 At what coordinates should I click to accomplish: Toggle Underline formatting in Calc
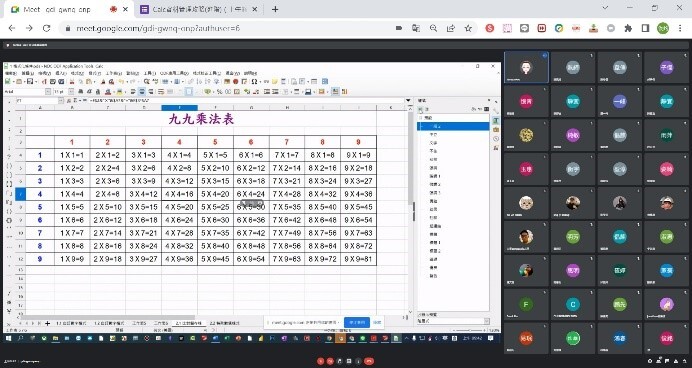coord(98,91)
